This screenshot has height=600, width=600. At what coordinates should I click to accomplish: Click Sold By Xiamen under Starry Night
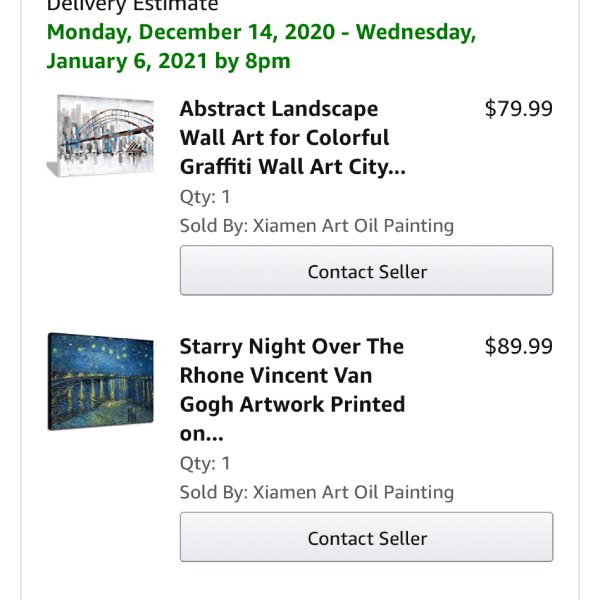click(317, 492)
